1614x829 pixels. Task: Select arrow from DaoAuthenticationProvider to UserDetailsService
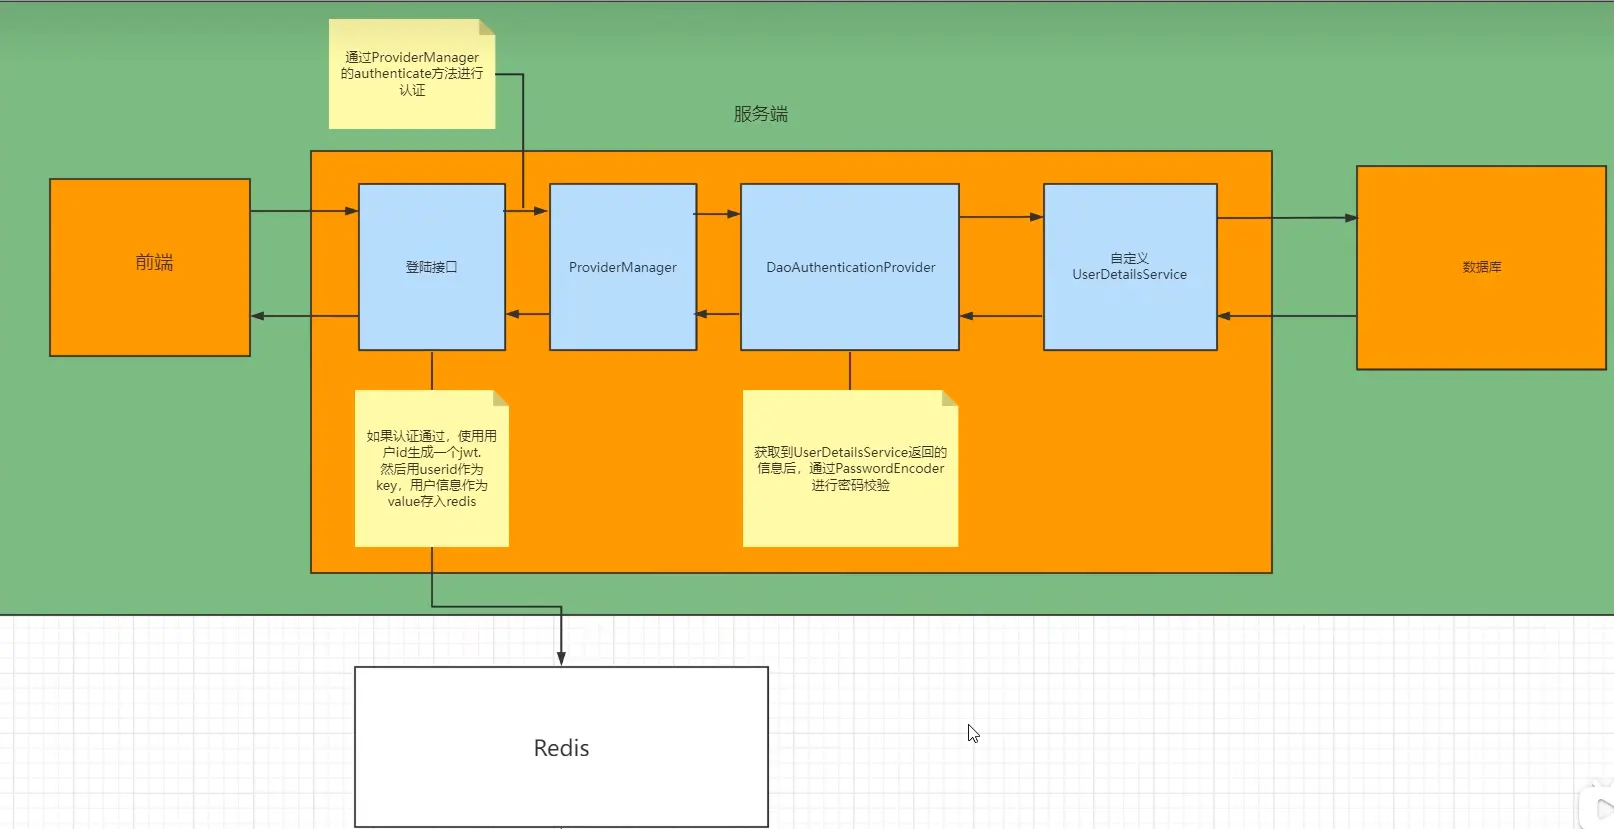(1000, 217)
